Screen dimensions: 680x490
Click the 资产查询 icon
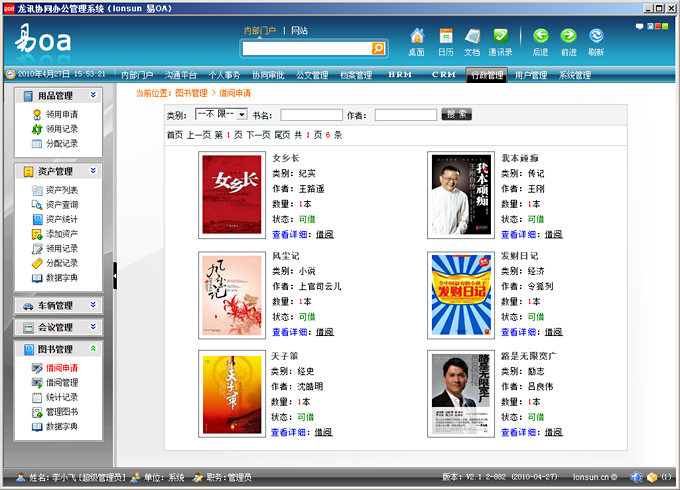(x=37, y=205)
